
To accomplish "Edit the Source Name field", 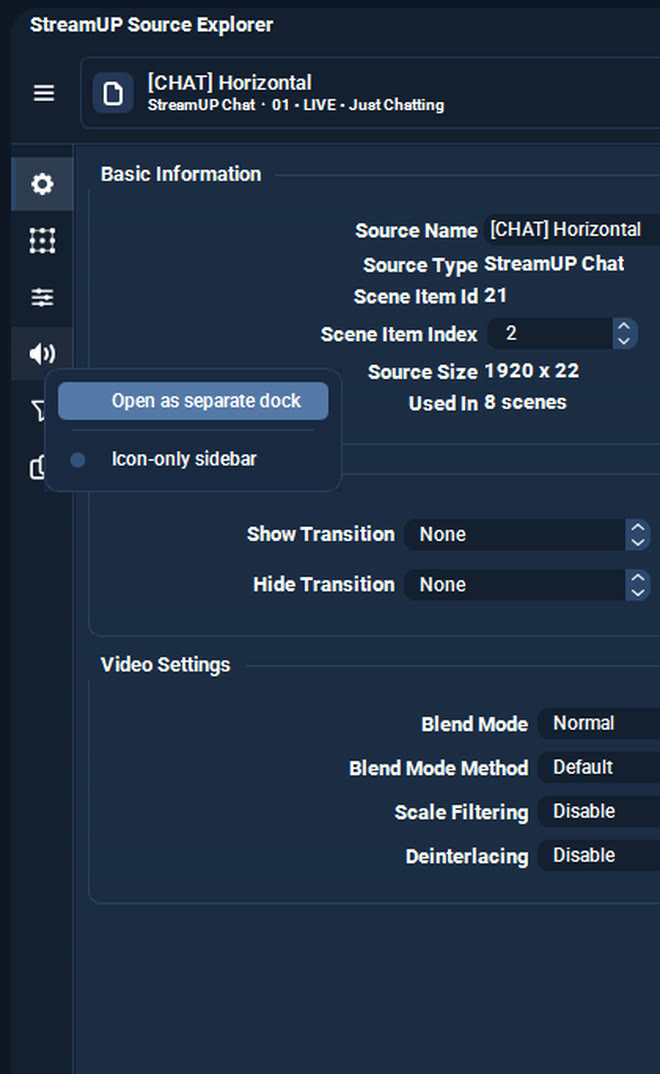I will [572, 229].
